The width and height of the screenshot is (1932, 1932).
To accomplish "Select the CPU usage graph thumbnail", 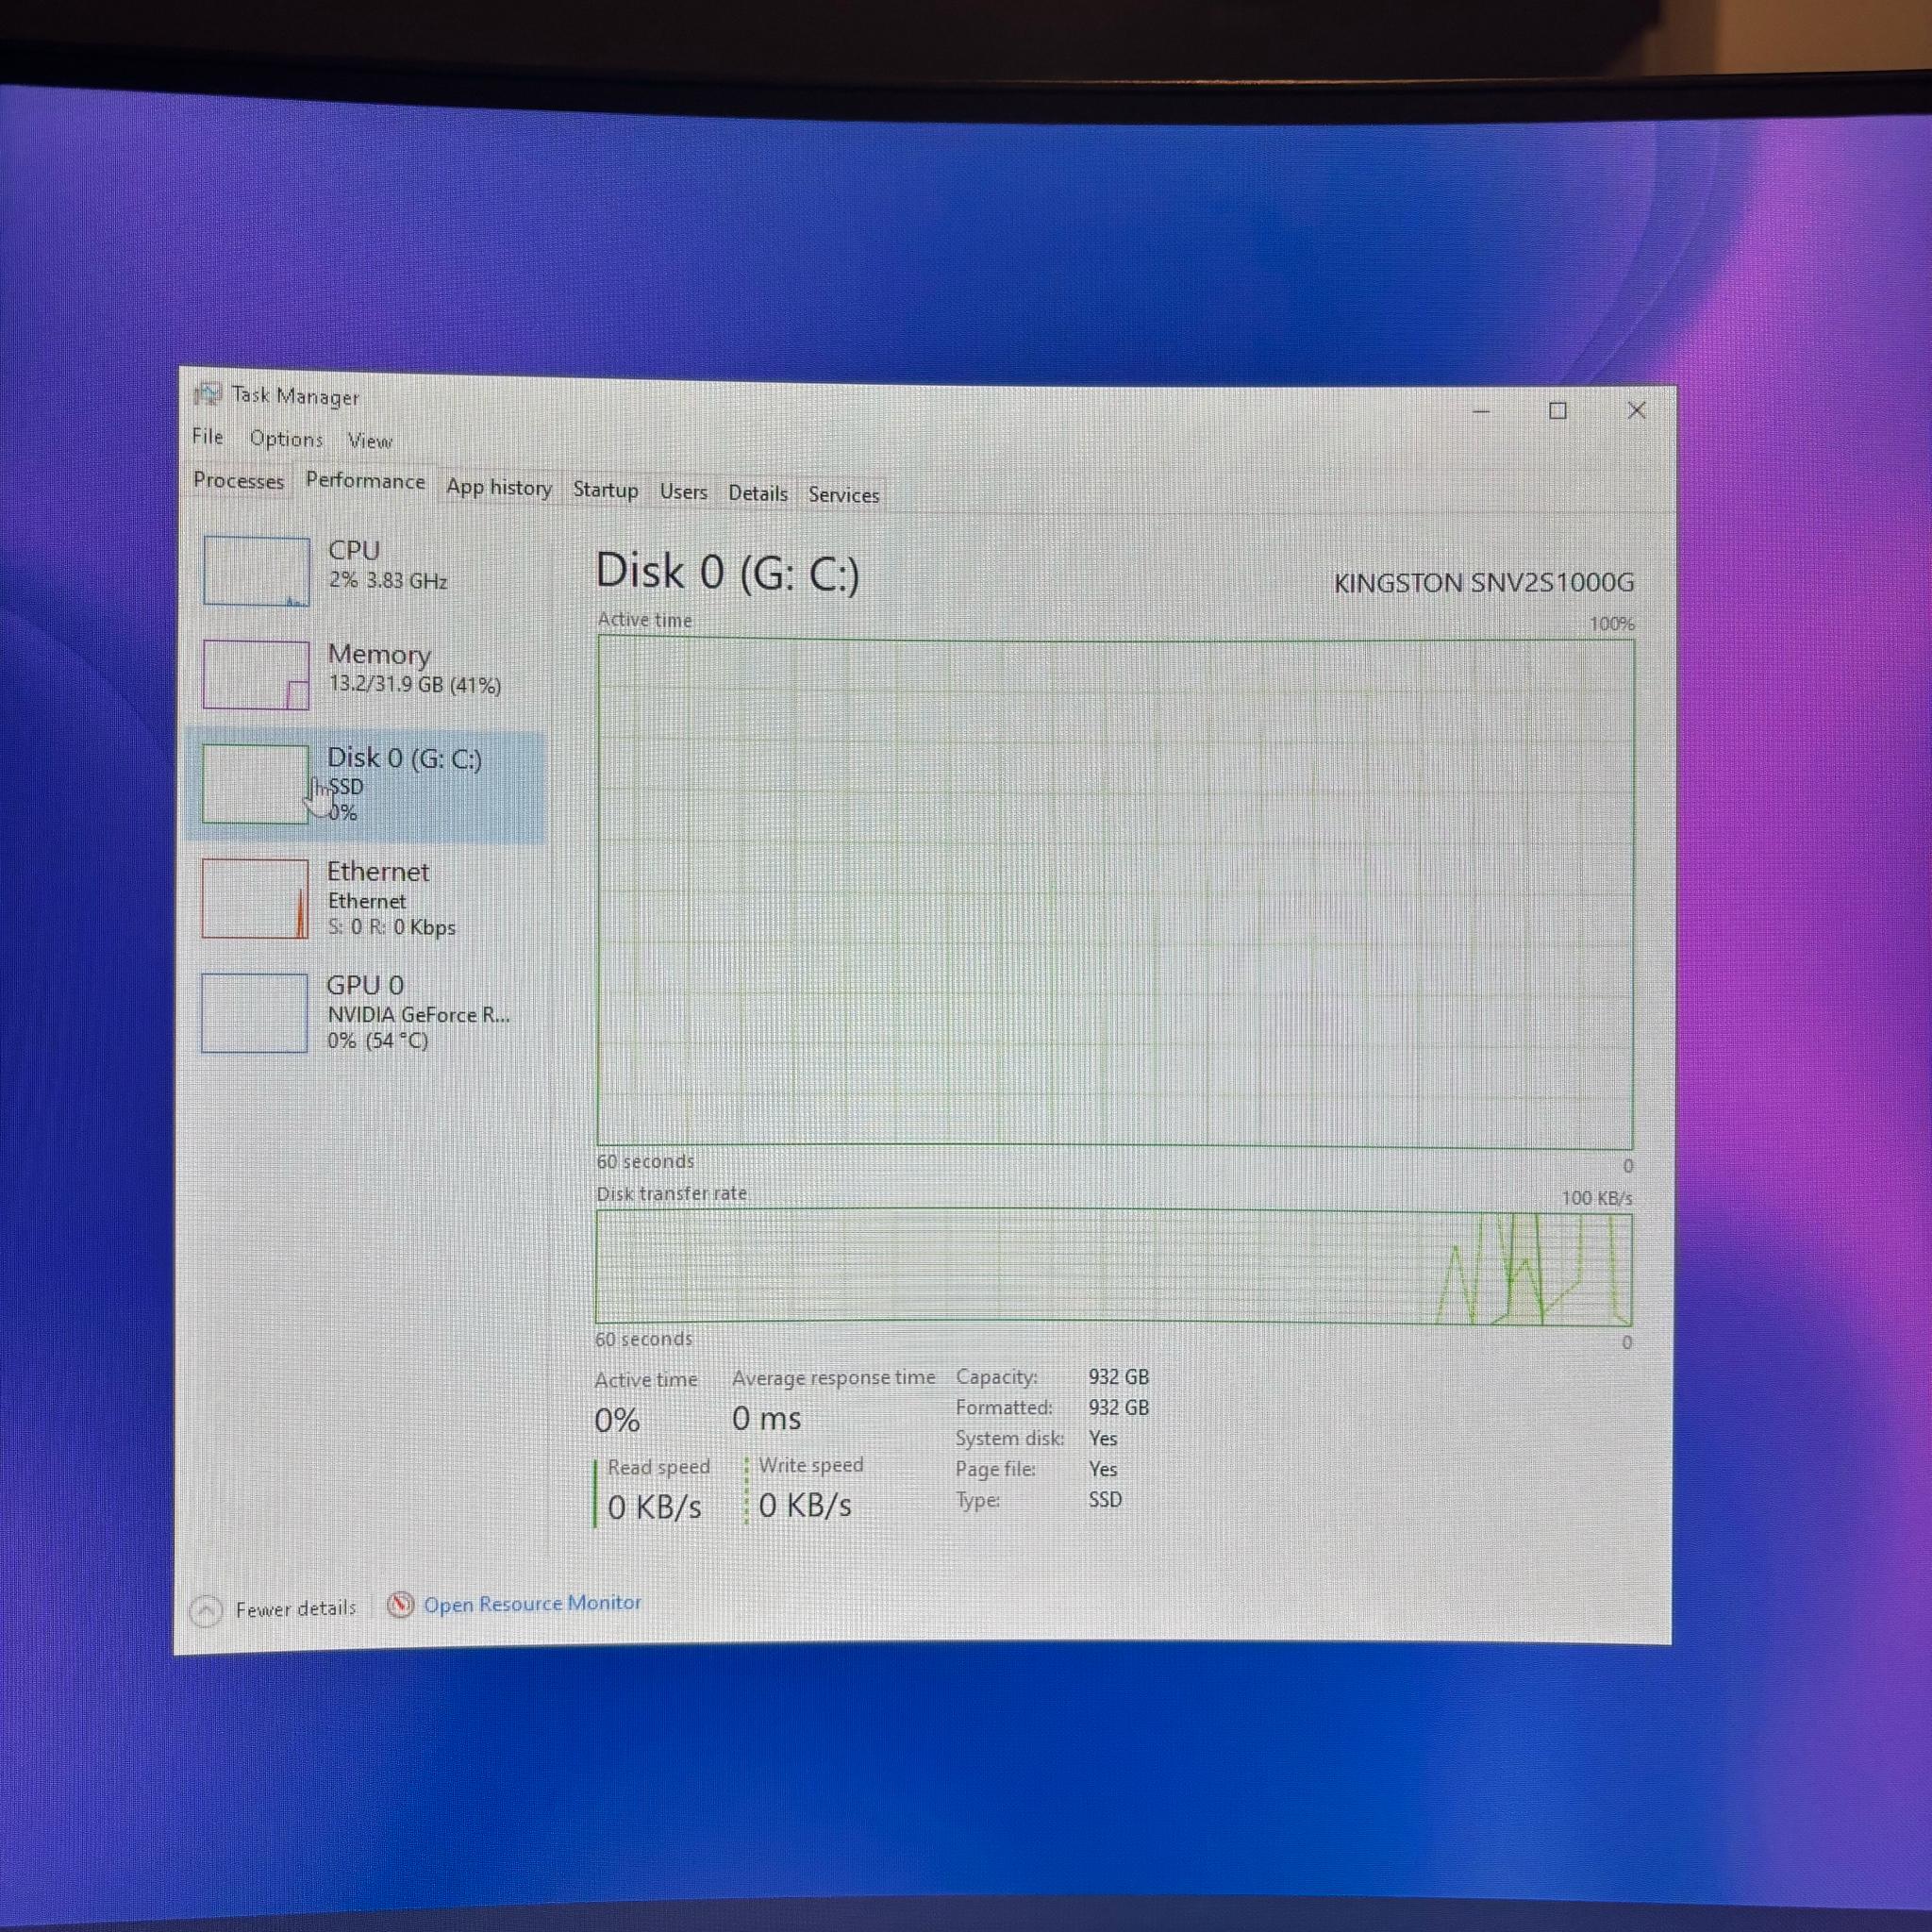I will 256,571.
